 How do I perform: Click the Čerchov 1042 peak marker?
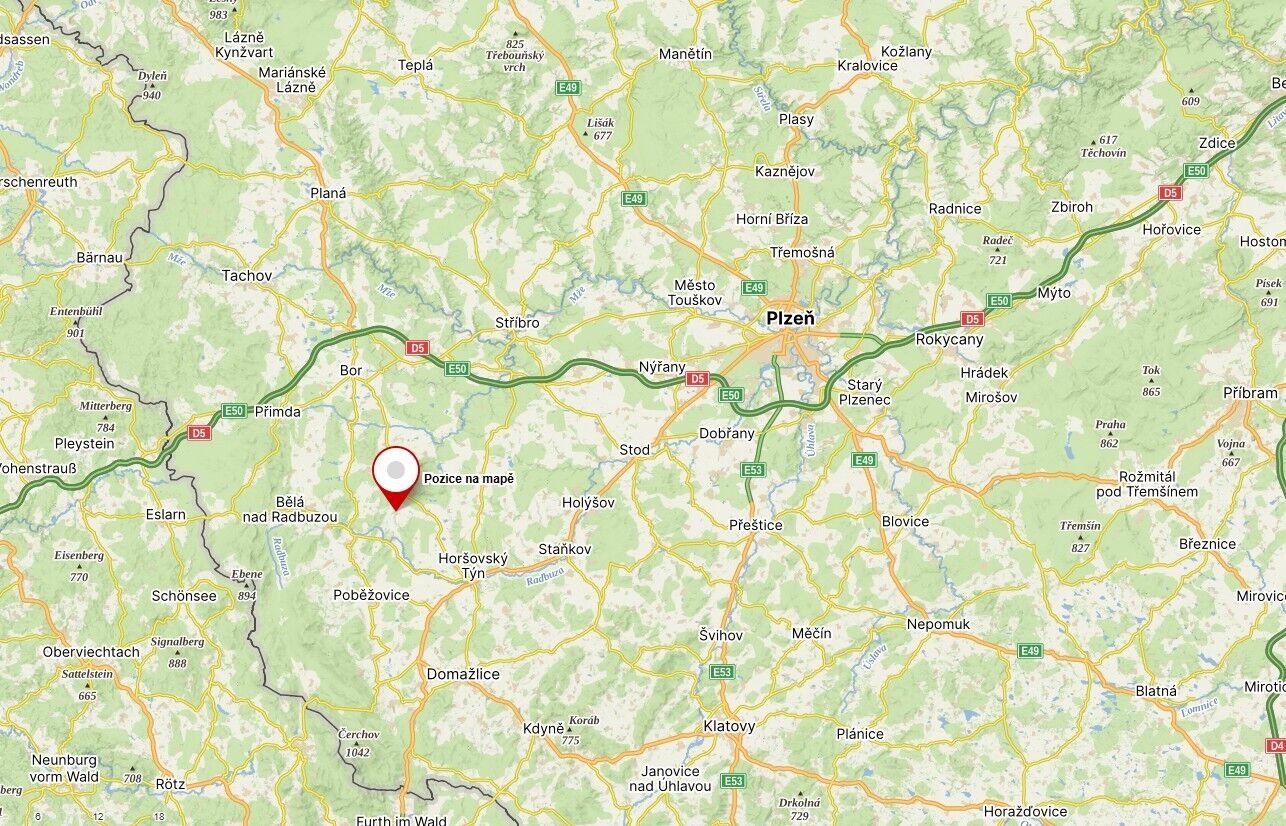(358, 741)
